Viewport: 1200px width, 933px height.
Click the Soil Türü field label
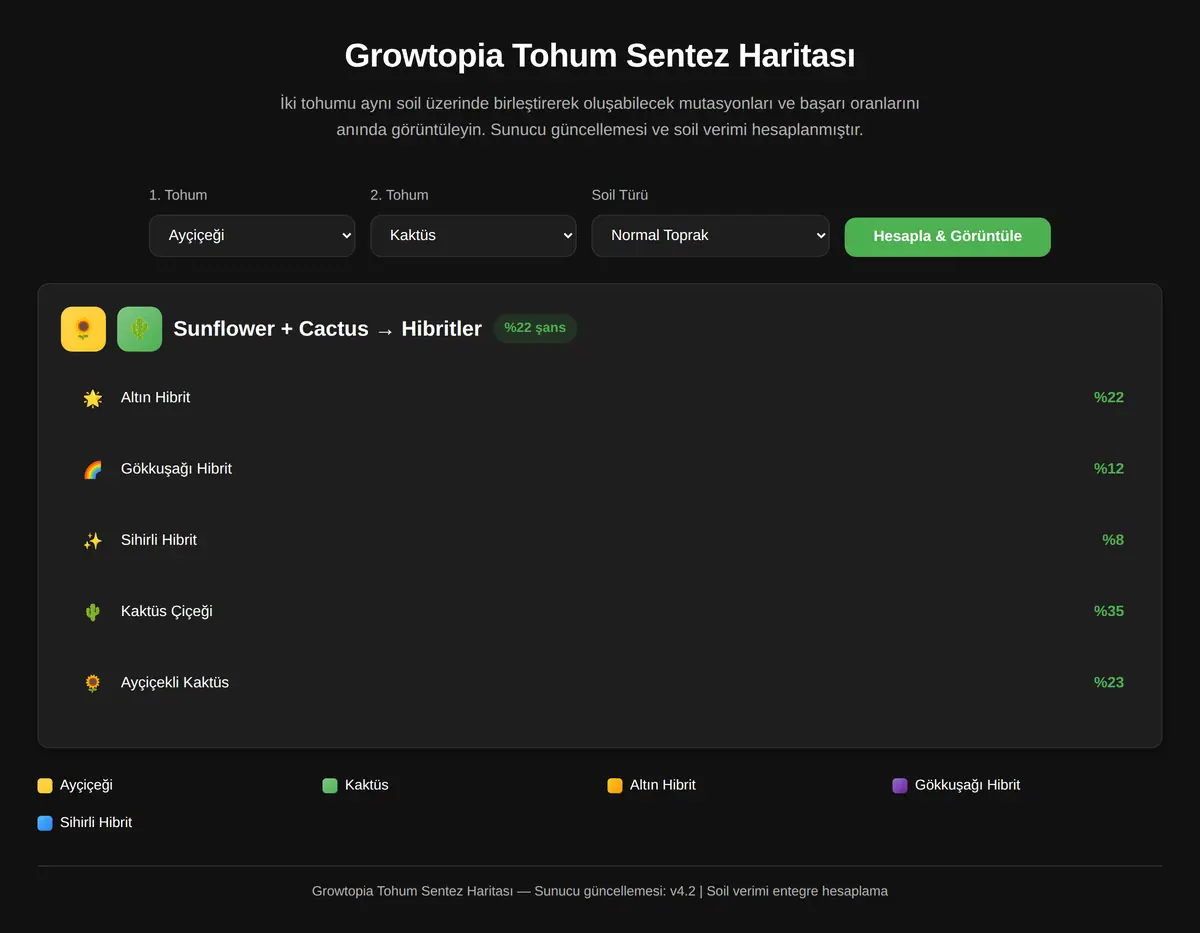[x=620, y=195]
